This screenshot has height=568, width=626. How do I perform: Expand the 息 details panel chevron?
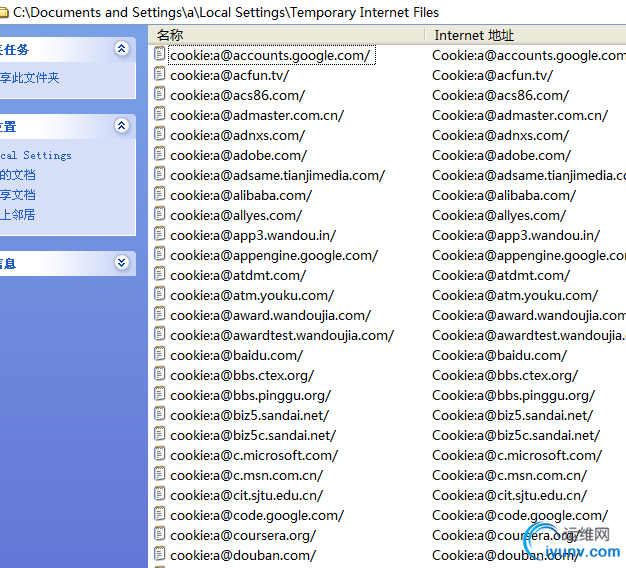pos(122,263)
